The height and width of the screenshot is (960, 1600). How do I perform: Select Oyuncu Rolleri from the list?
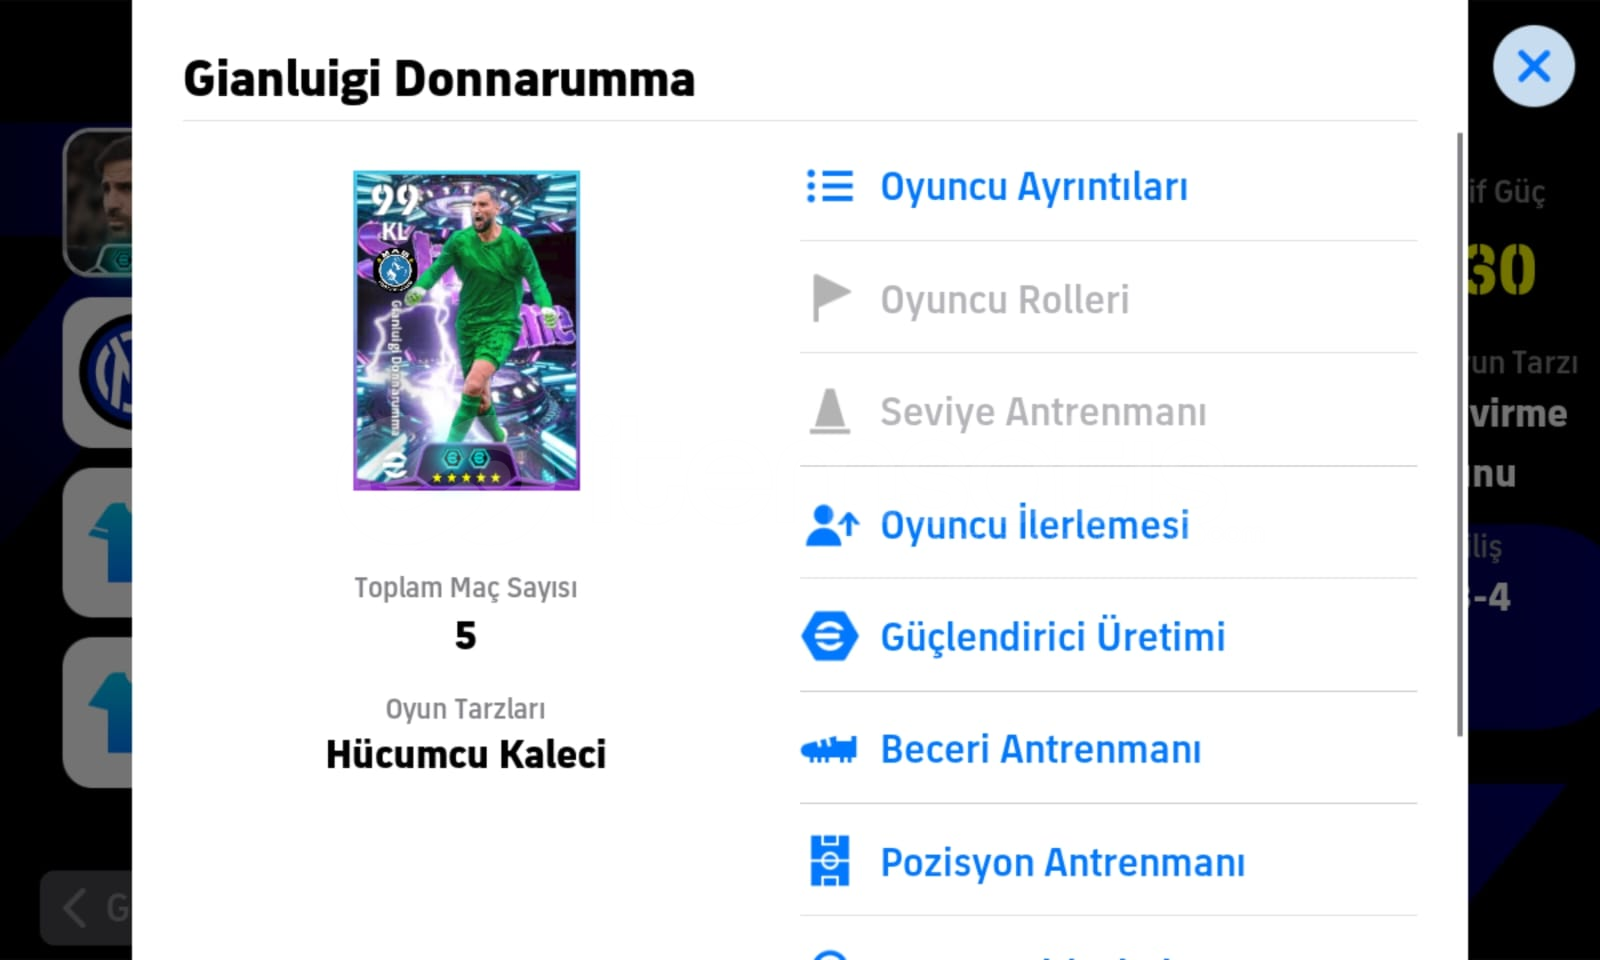click(x=1004, y=299)
